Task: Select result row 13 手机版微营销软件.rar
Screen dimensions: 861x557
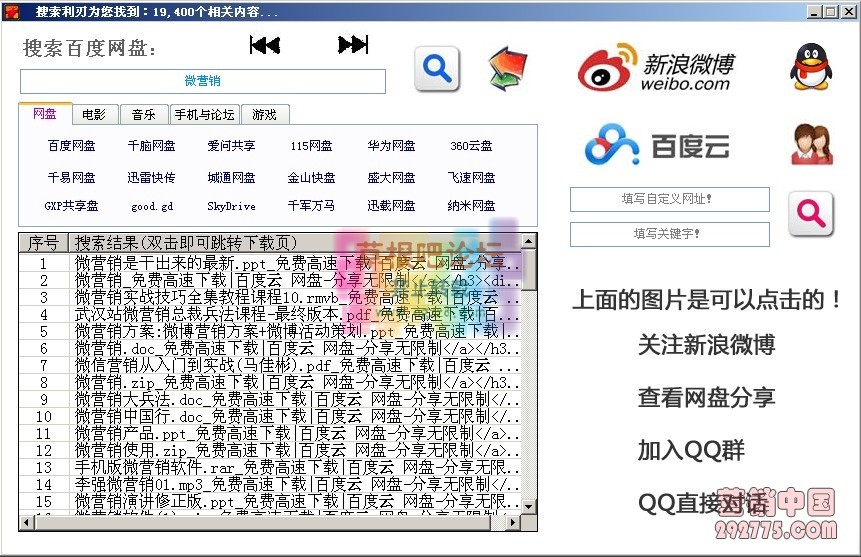Action: coord(270,467)
